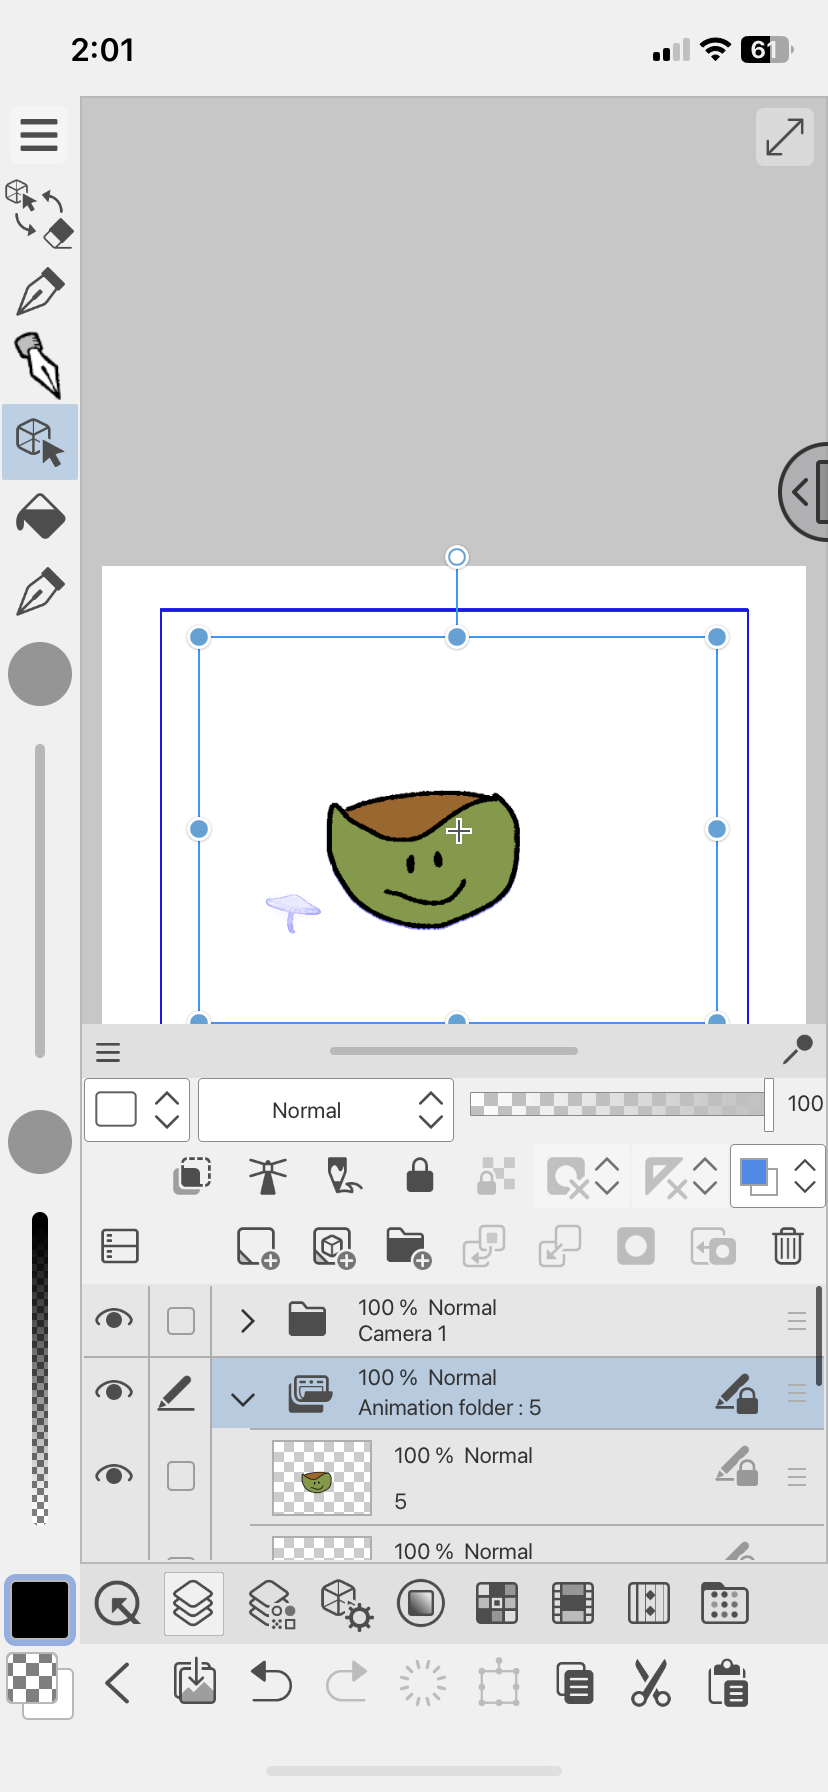Edit opacity value 100
The width and height of the screenshot is (828, 1792).
[x=805, y=1104]
